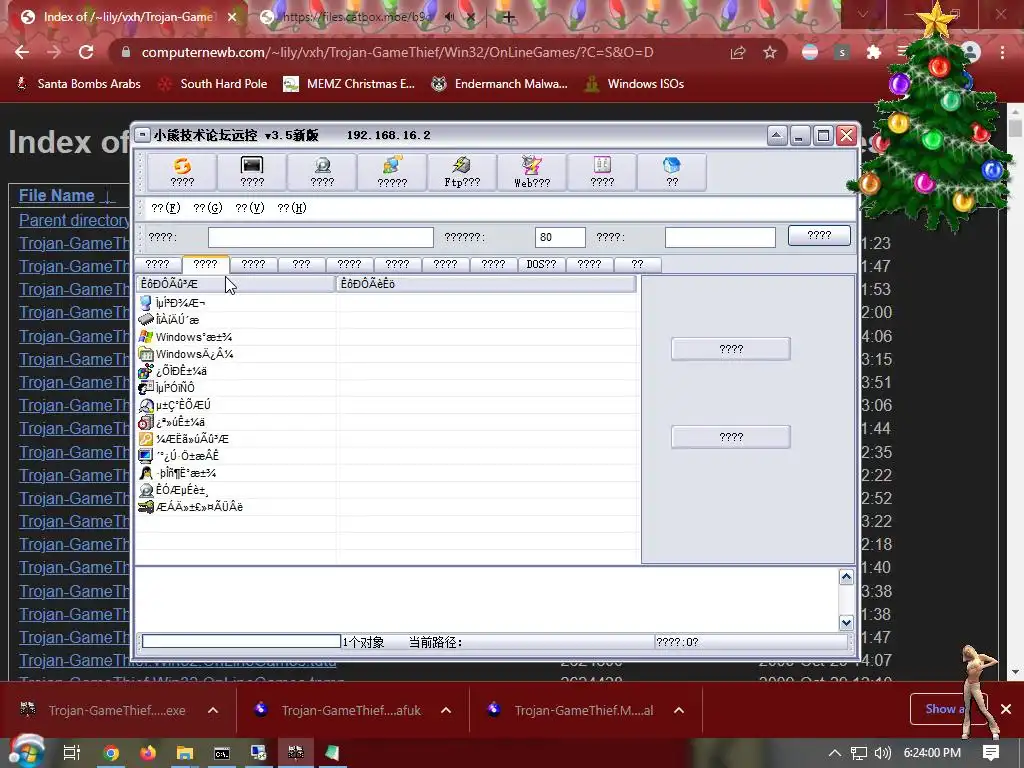
Task: Expand options for Trojan-GameThief.M....al download
Action: [679, 711]
